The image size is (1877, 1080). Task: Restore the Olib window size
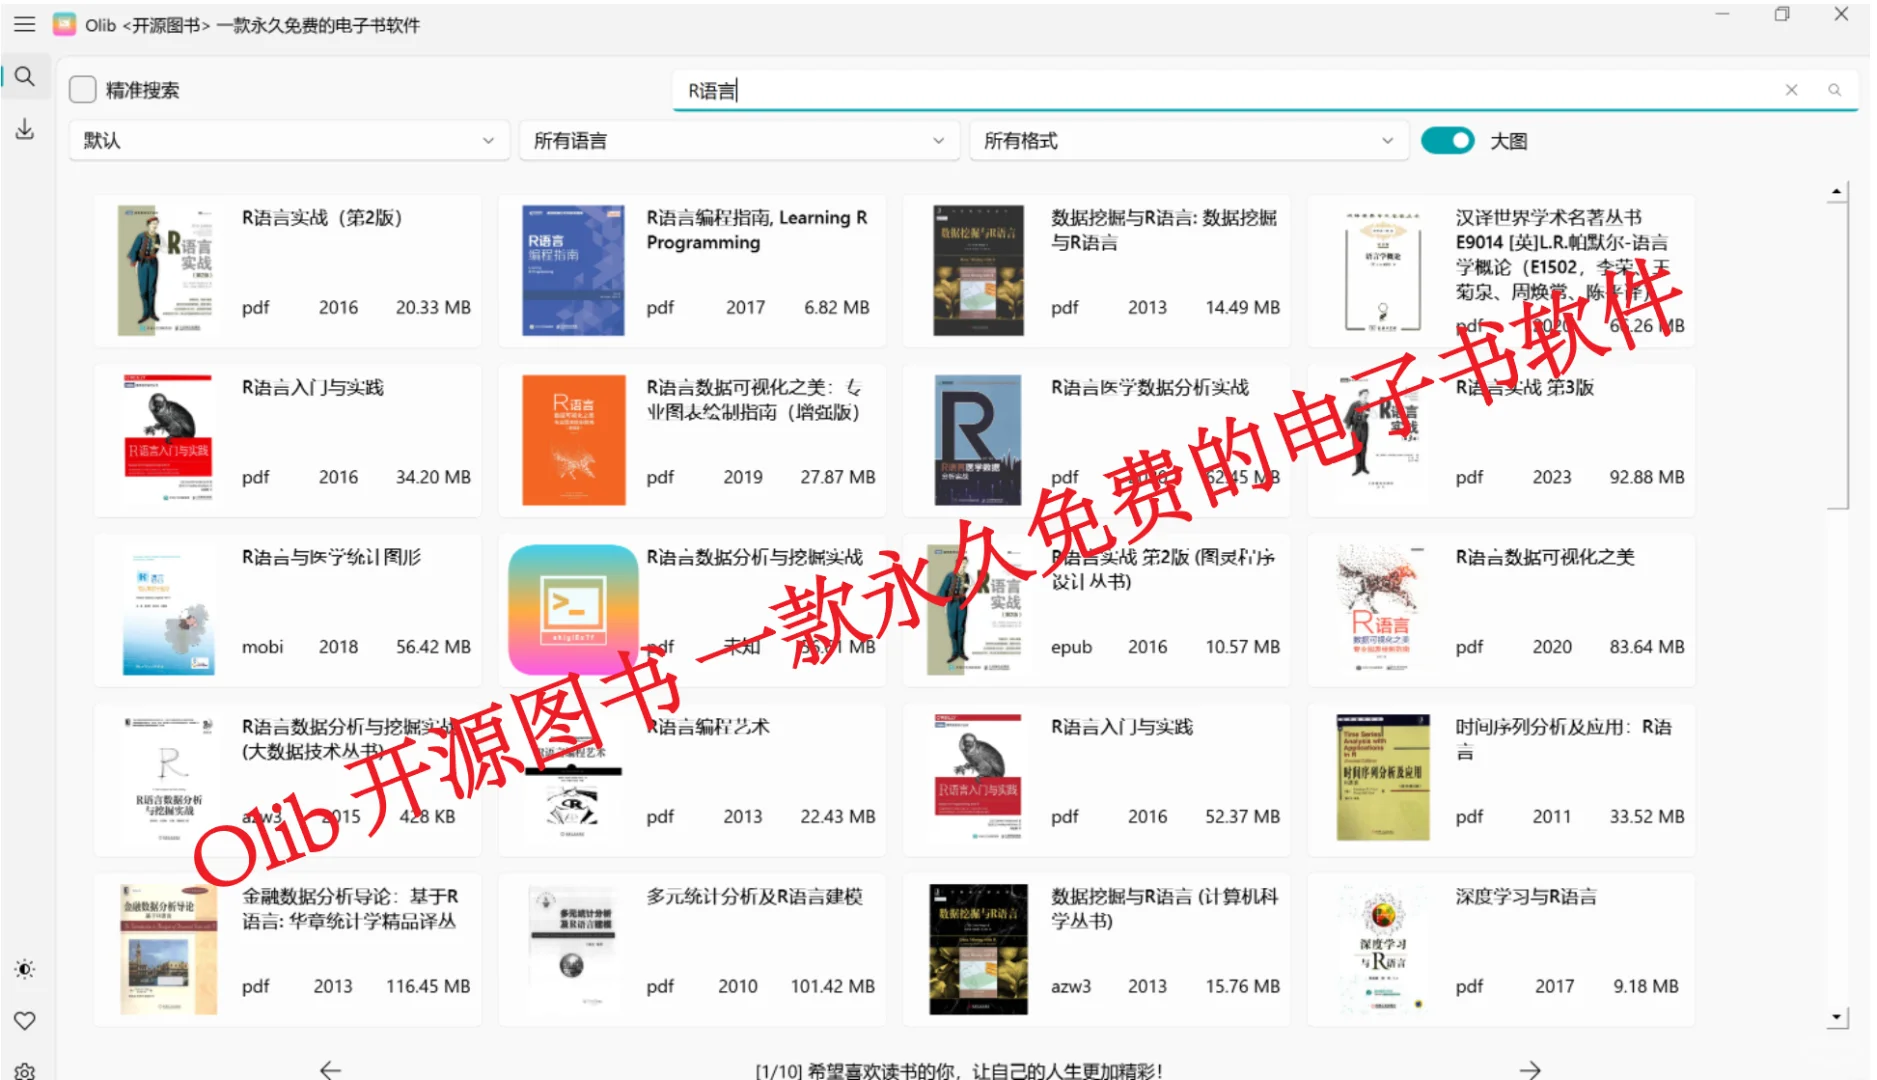(1781, 14)
